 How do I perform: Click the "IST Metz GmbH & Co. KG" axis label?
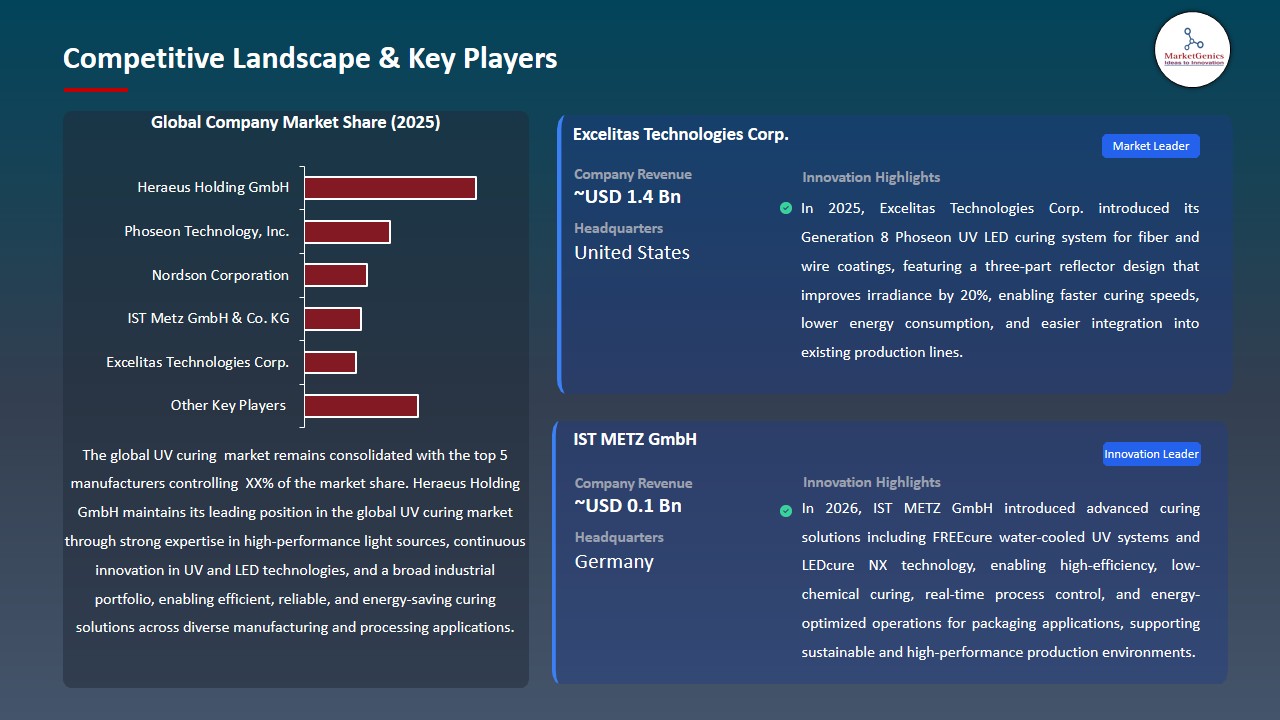(209, 319)
